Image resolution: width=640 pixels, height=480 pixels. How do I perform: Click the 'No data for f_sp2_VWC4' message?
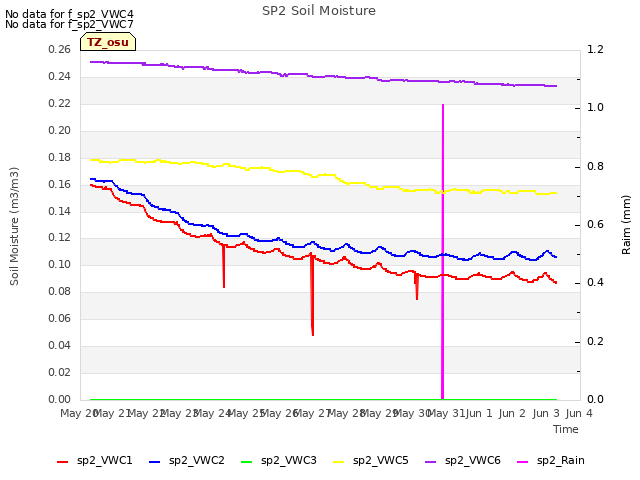(69, 14)
